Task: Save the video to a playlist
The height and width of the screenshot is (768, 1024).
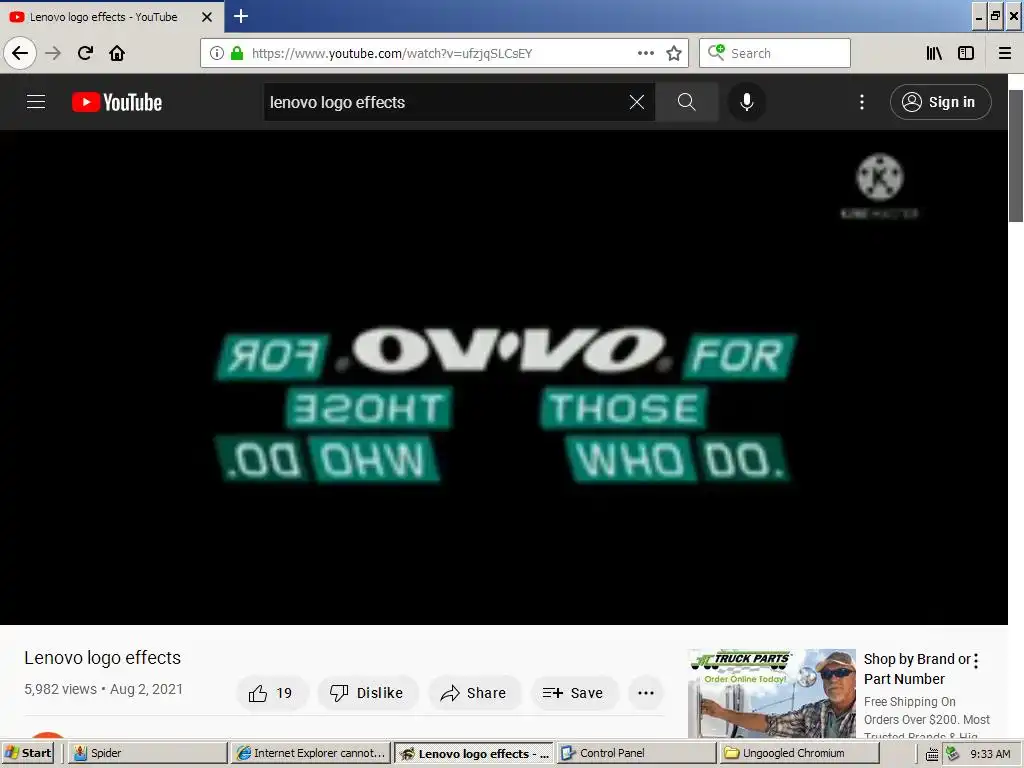Action: 573,693
